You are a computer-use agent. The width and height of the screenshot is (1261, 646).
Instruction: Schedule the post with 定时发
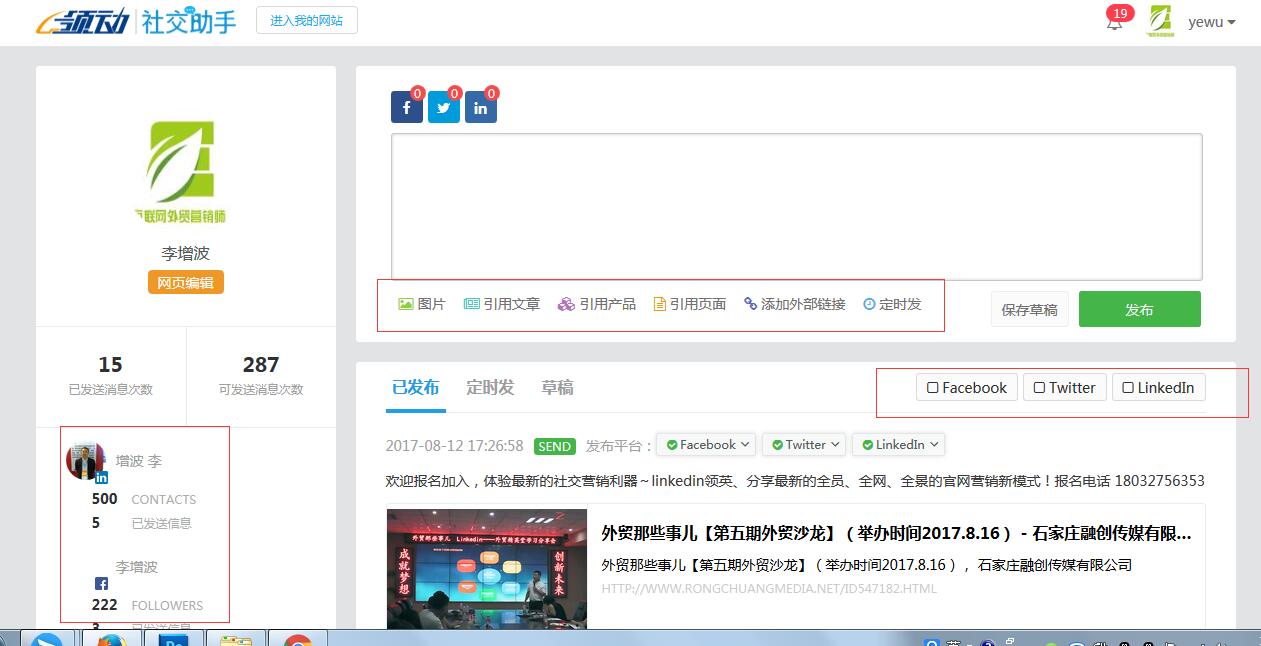click(x=892, y=304)
